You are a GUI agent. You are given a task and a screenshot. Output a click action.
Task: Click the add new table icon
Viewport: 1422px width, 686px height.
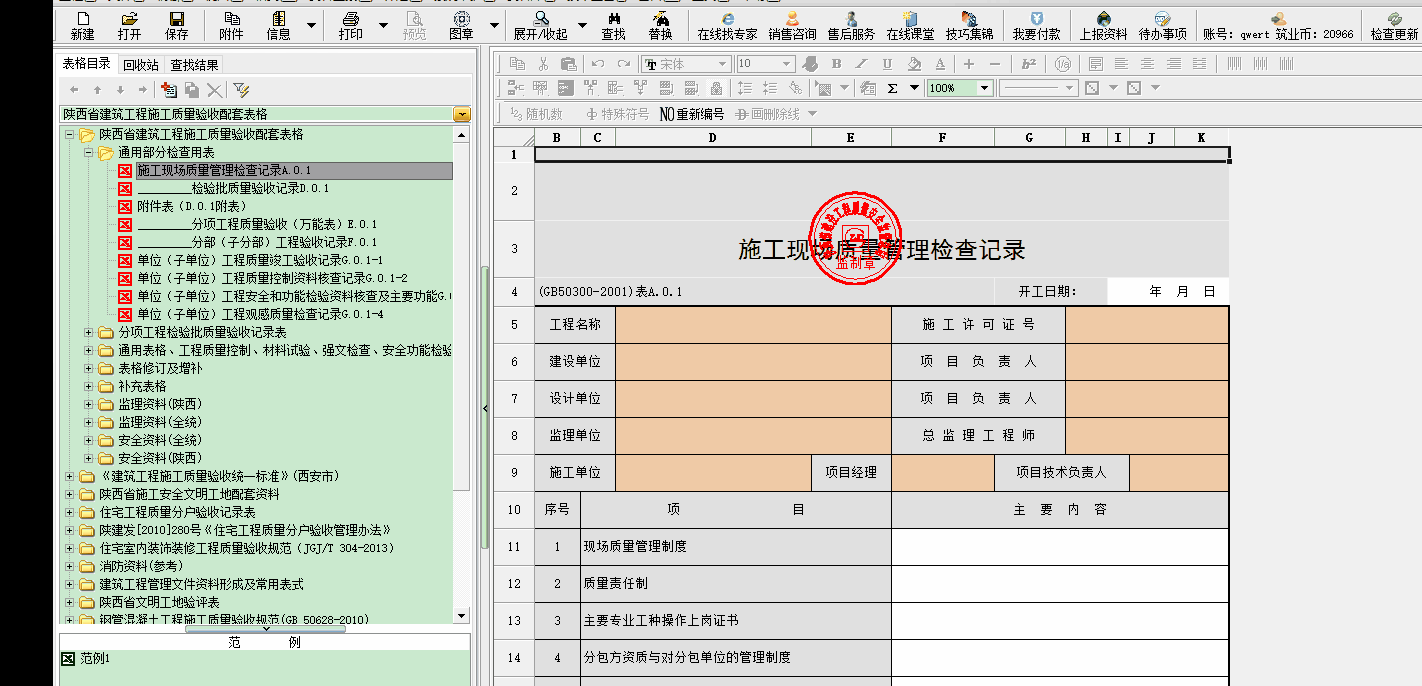[169, 90]
